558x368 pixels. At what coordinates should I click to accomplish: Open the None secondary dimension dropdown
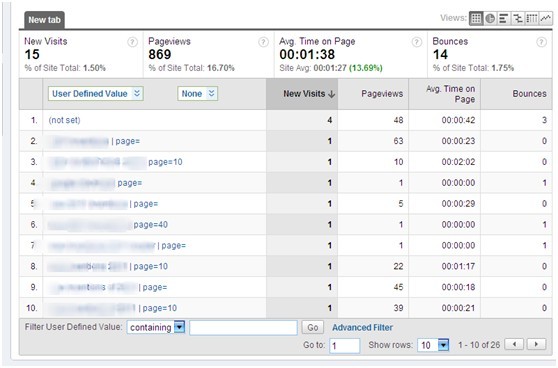tap(198, 94)
